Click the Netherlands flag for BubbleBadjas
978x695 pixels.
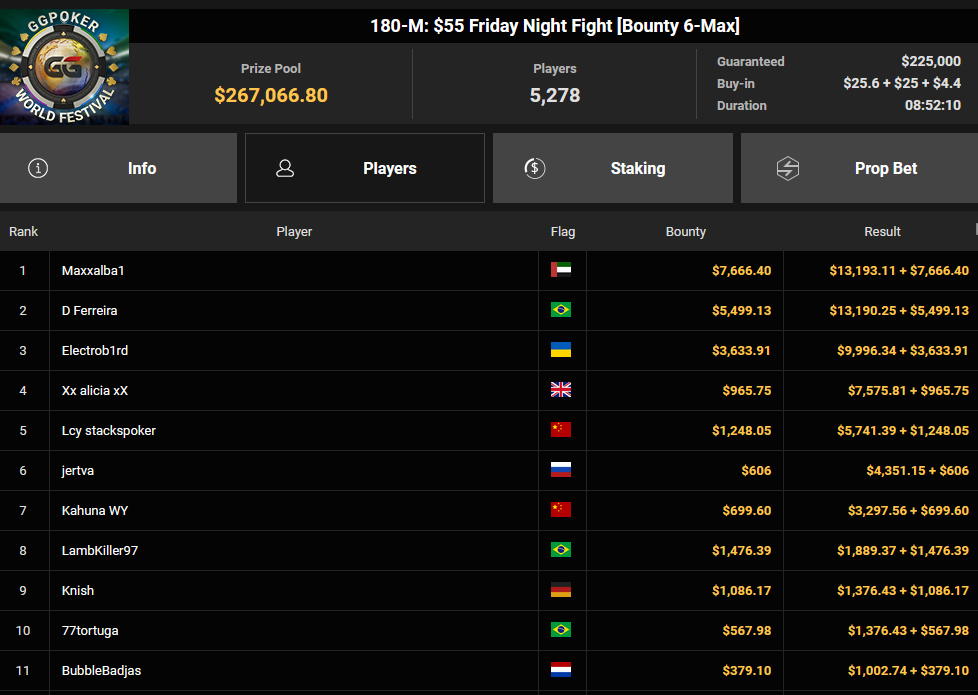coord(561,670)
